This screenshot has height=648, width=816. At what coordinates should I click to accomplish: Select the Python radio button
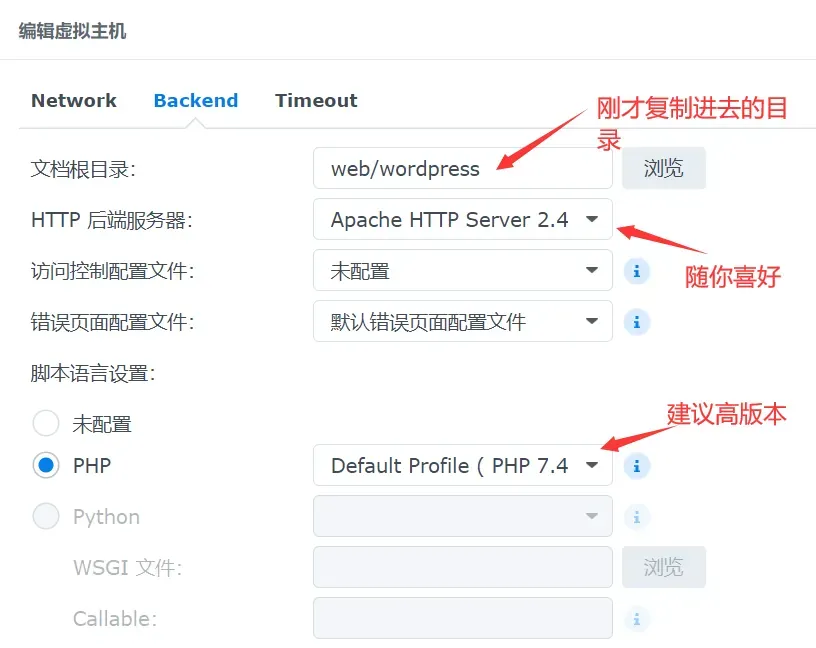(x=46, y=516)
